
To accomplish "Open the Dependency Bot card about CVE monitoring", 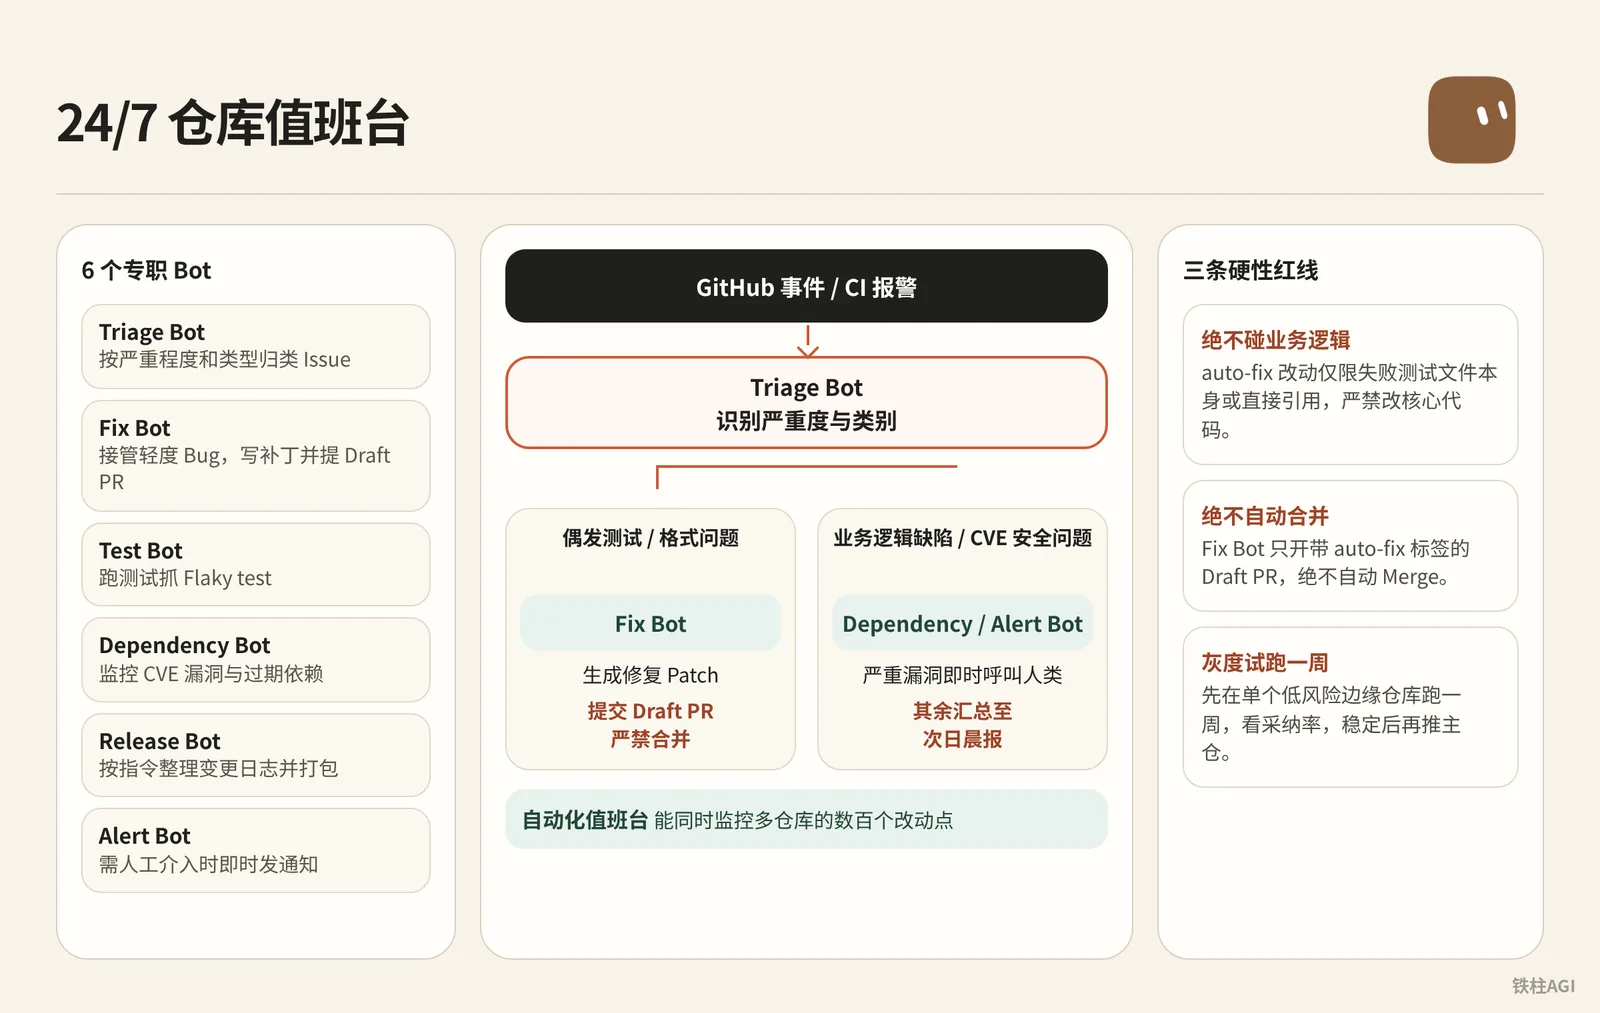I will 256,659.
